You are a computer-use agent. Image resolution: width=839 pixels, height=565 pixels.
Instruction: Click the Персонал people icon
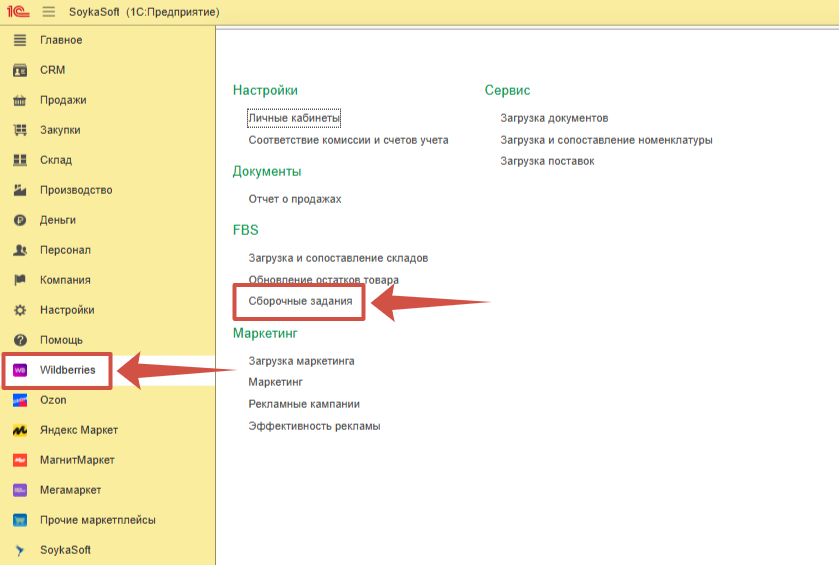[20, 250]
